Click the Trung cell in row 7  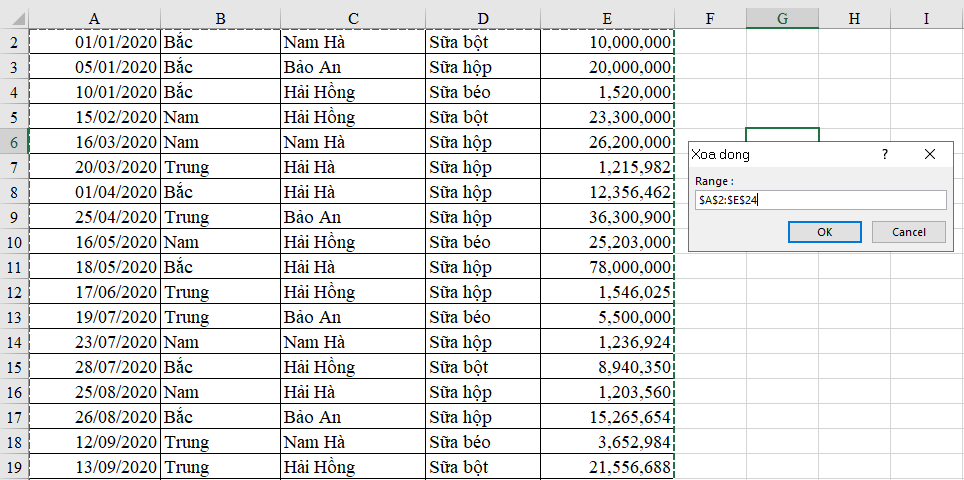[220, 167]
